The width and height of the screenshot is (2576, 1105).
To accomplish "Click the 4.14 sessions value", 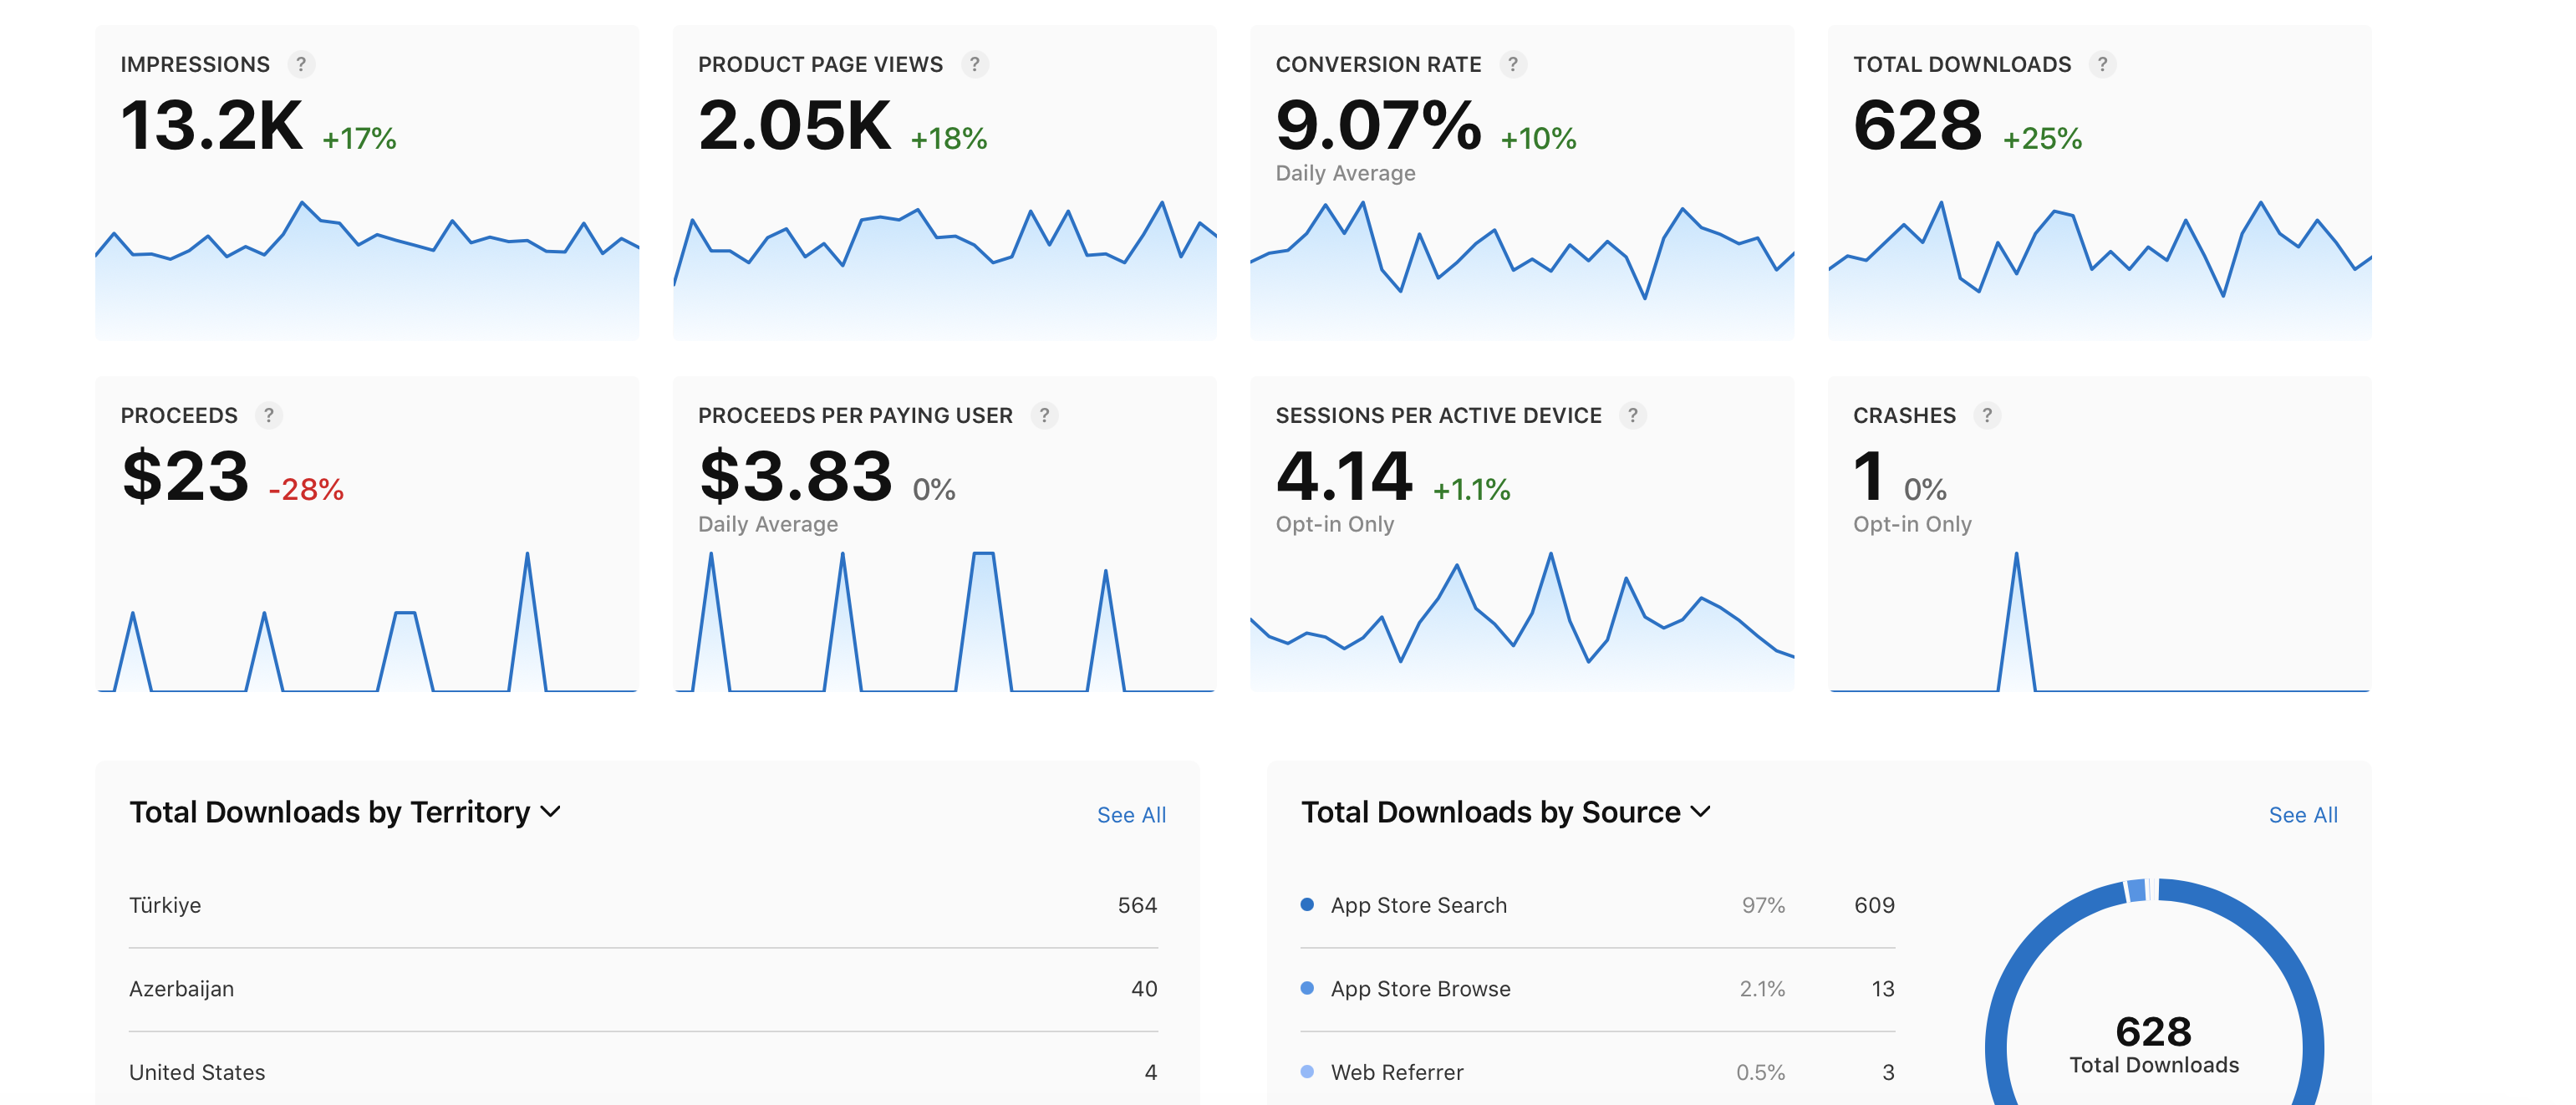I will [1344, 476].
